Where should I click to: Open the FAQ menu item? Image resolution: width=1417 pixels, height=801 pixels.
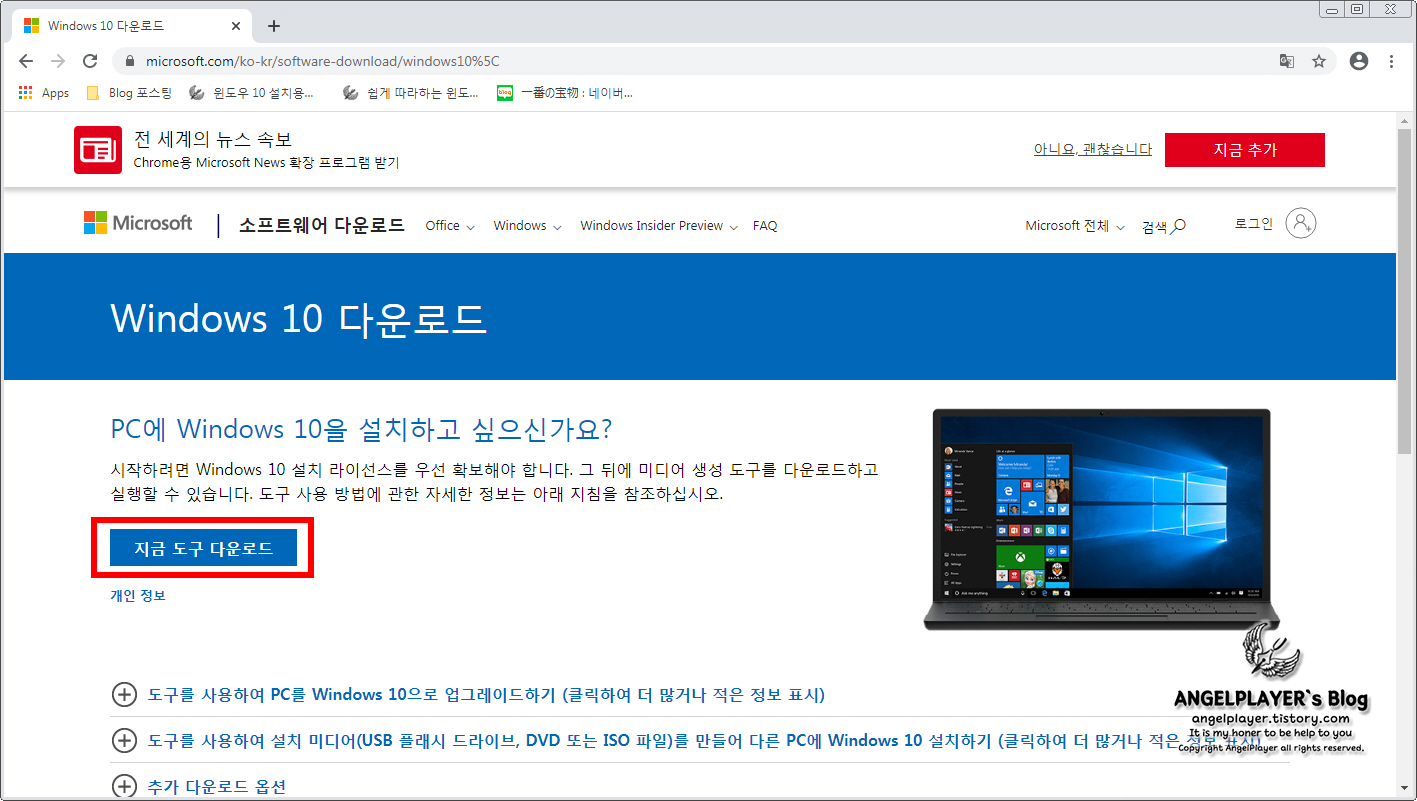coord(765,226)
